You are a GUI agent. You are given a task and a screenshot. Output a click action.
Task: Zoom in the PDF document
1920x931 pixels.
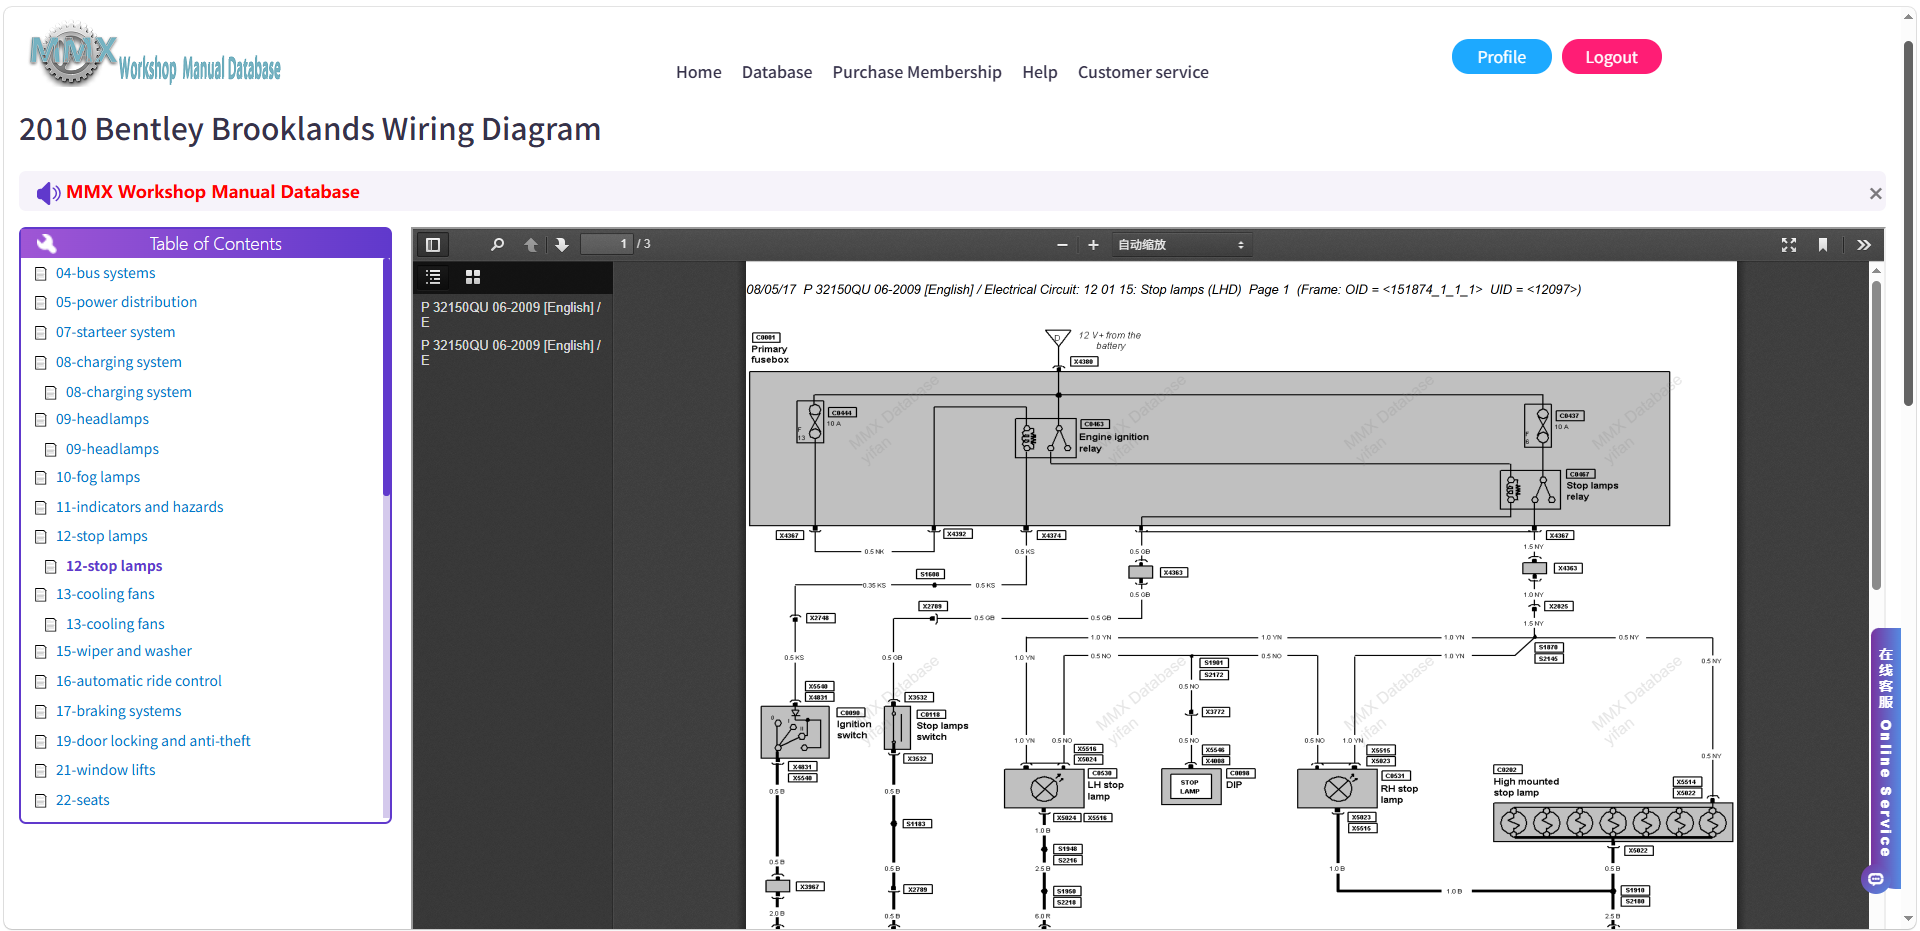(1093, 245)
